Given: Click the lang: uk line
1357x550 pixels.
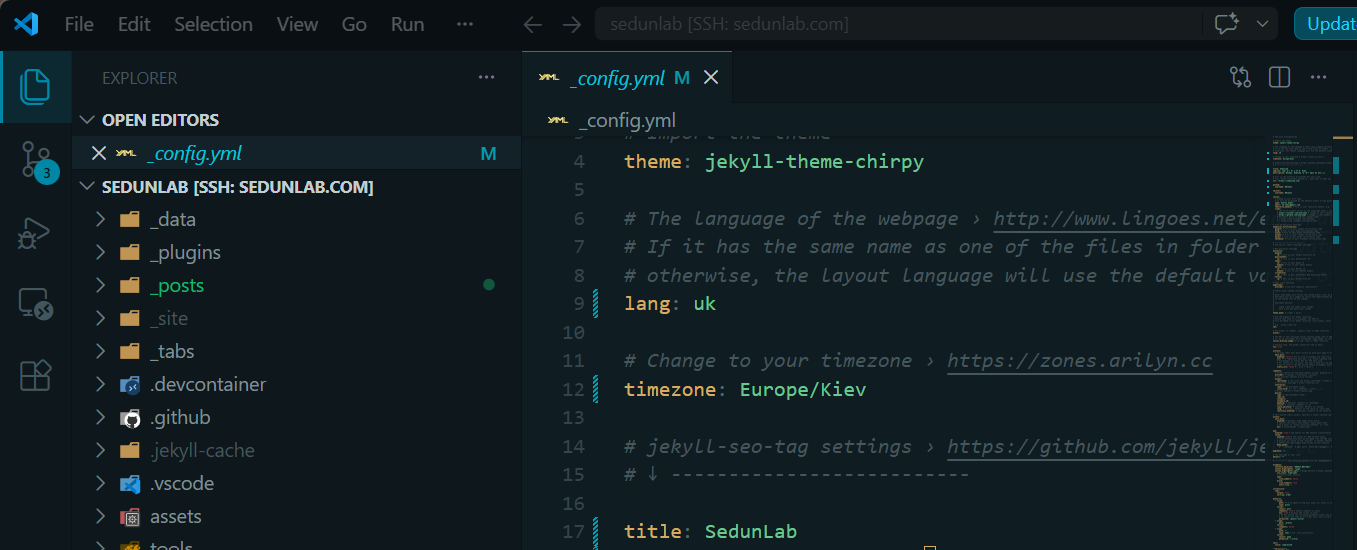Looking at the screenshot, I should pos(670,303).
